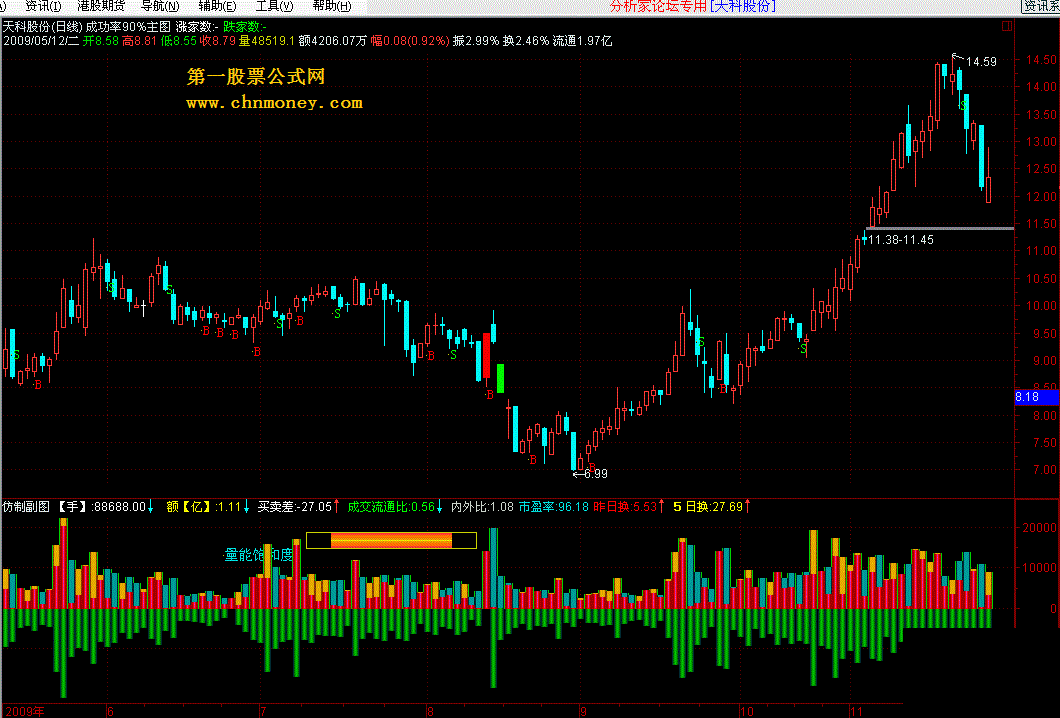Click the low price 低8.55
Image resolution: width=1060 pixels, height=718 pixels.
[178, 41]
